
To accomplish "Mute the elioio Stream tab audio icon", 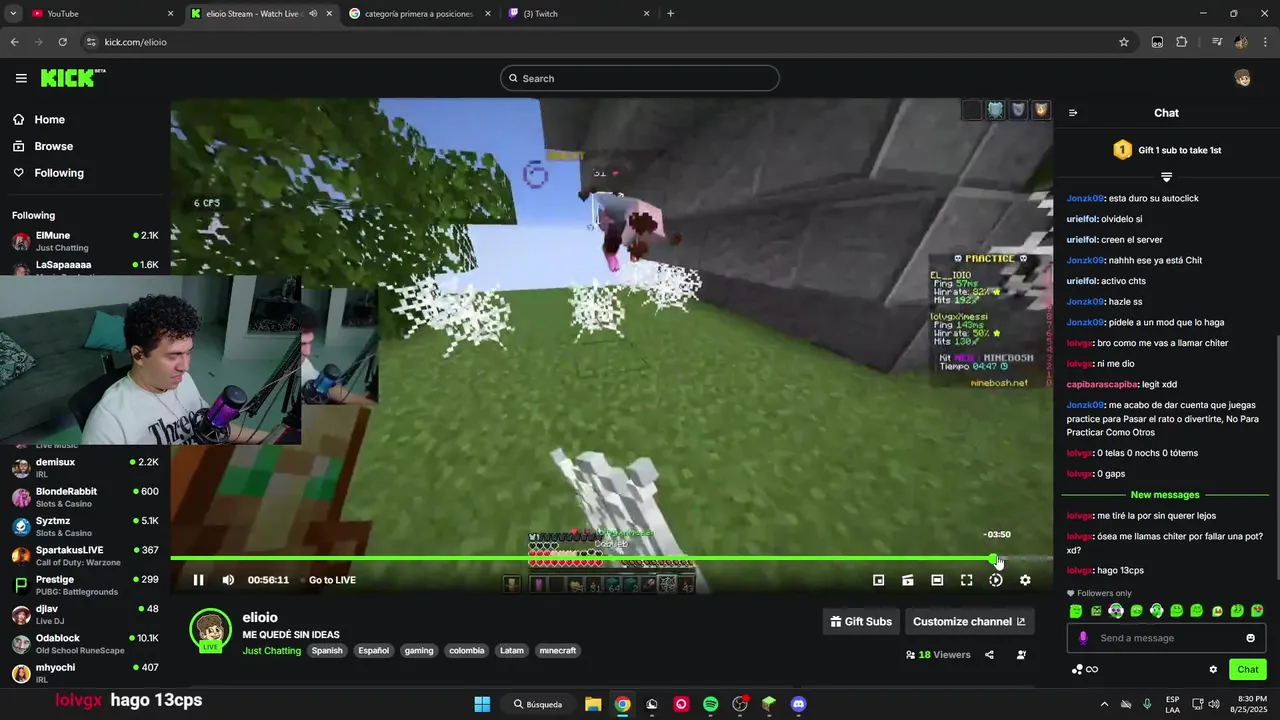I will coord(313,14).
